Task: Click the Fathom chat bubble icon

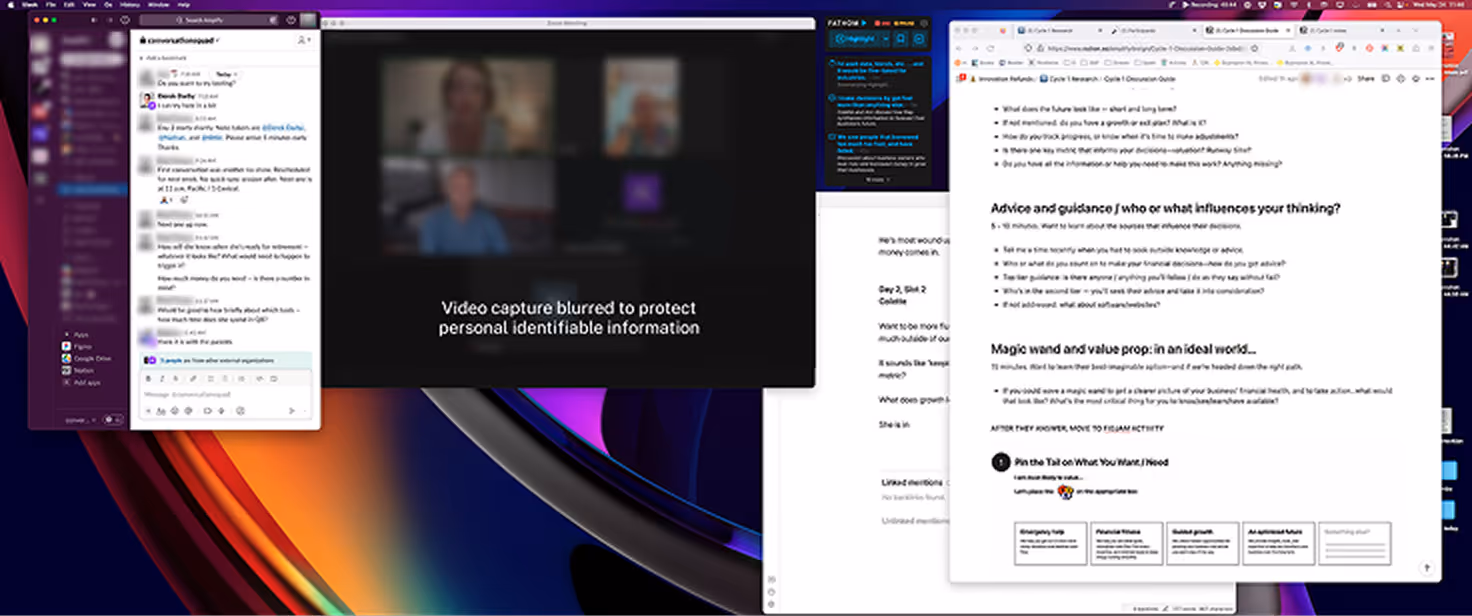Action: coord(919,38)
